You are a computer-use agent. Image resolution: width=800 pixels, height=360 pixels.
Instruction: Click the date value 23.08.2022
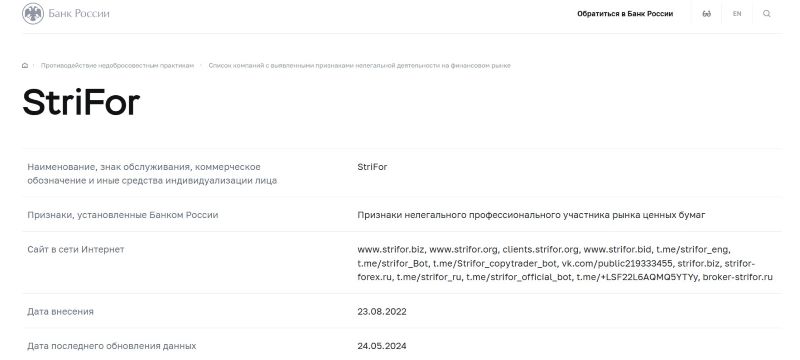coord(382,312)
